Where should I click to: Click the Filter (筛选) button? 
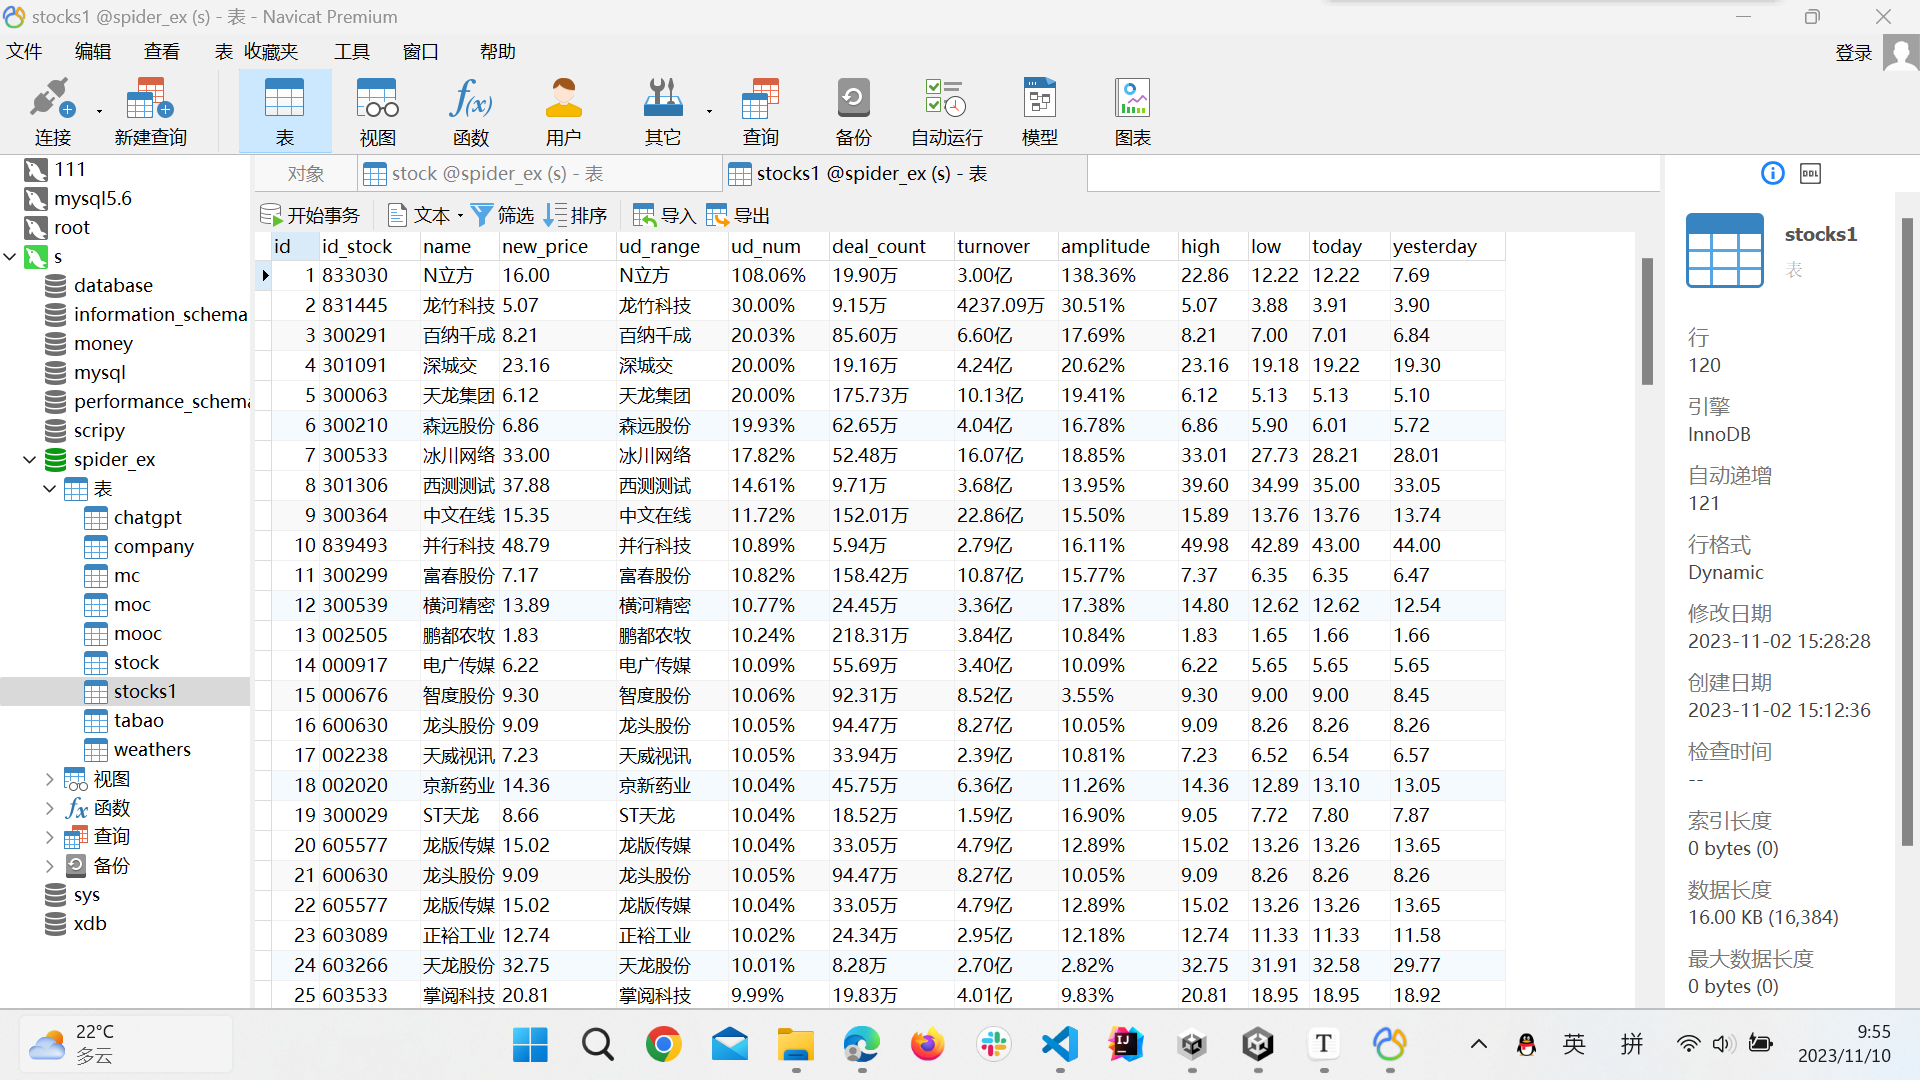(x=502, y=215)
